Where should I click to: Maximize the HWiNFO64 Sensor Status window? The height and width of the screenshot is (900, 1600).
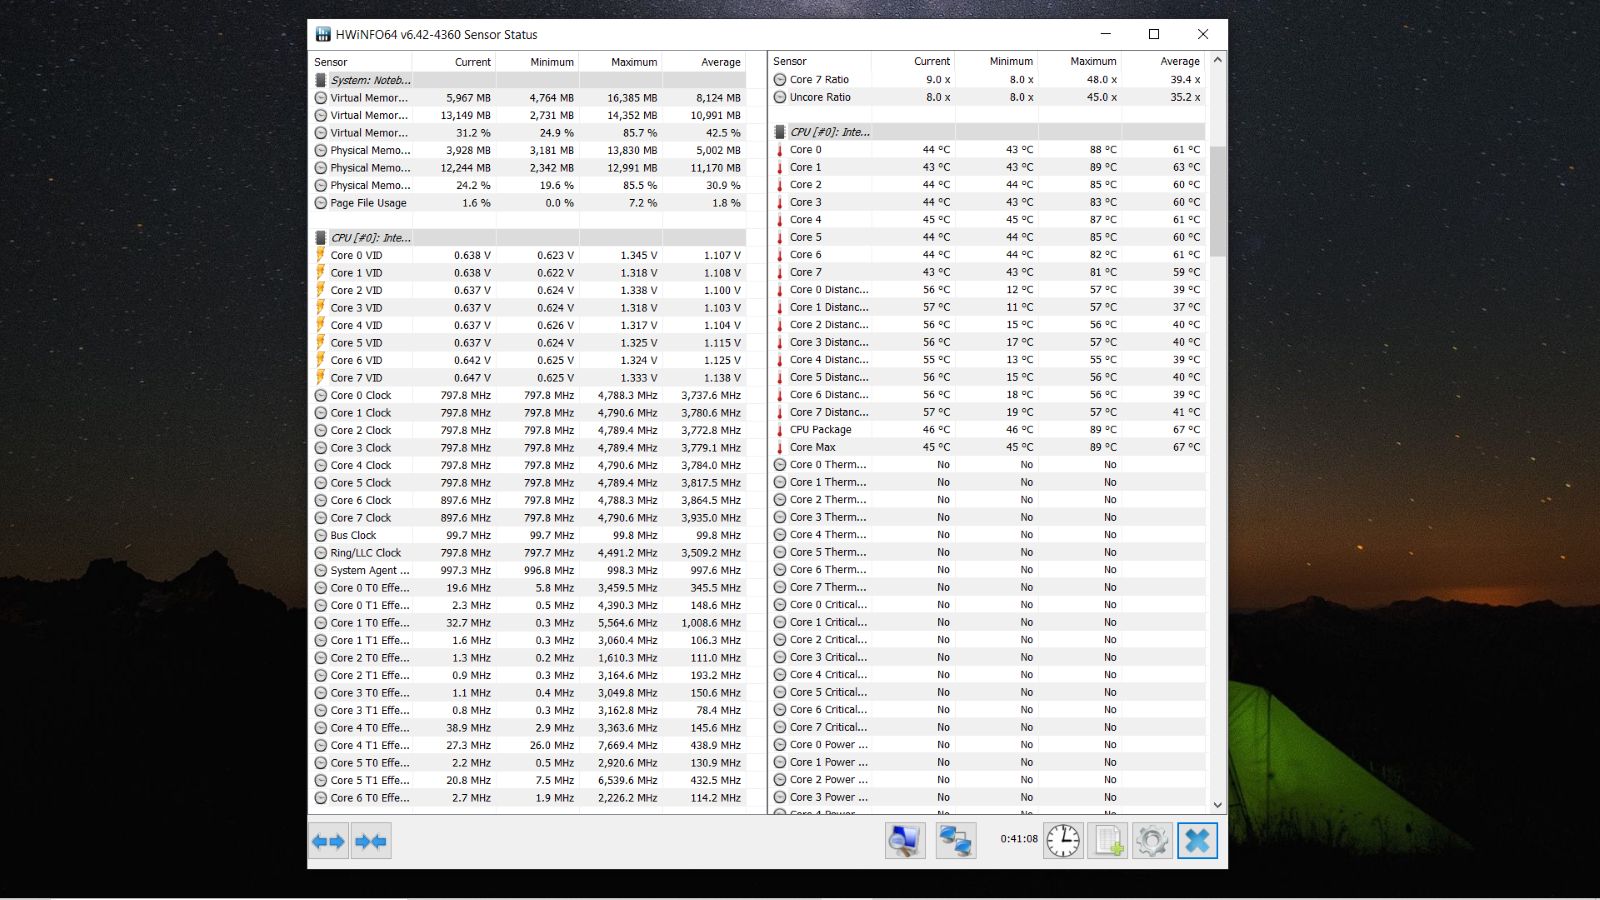pyautogui.click(x=1154, y=34)
